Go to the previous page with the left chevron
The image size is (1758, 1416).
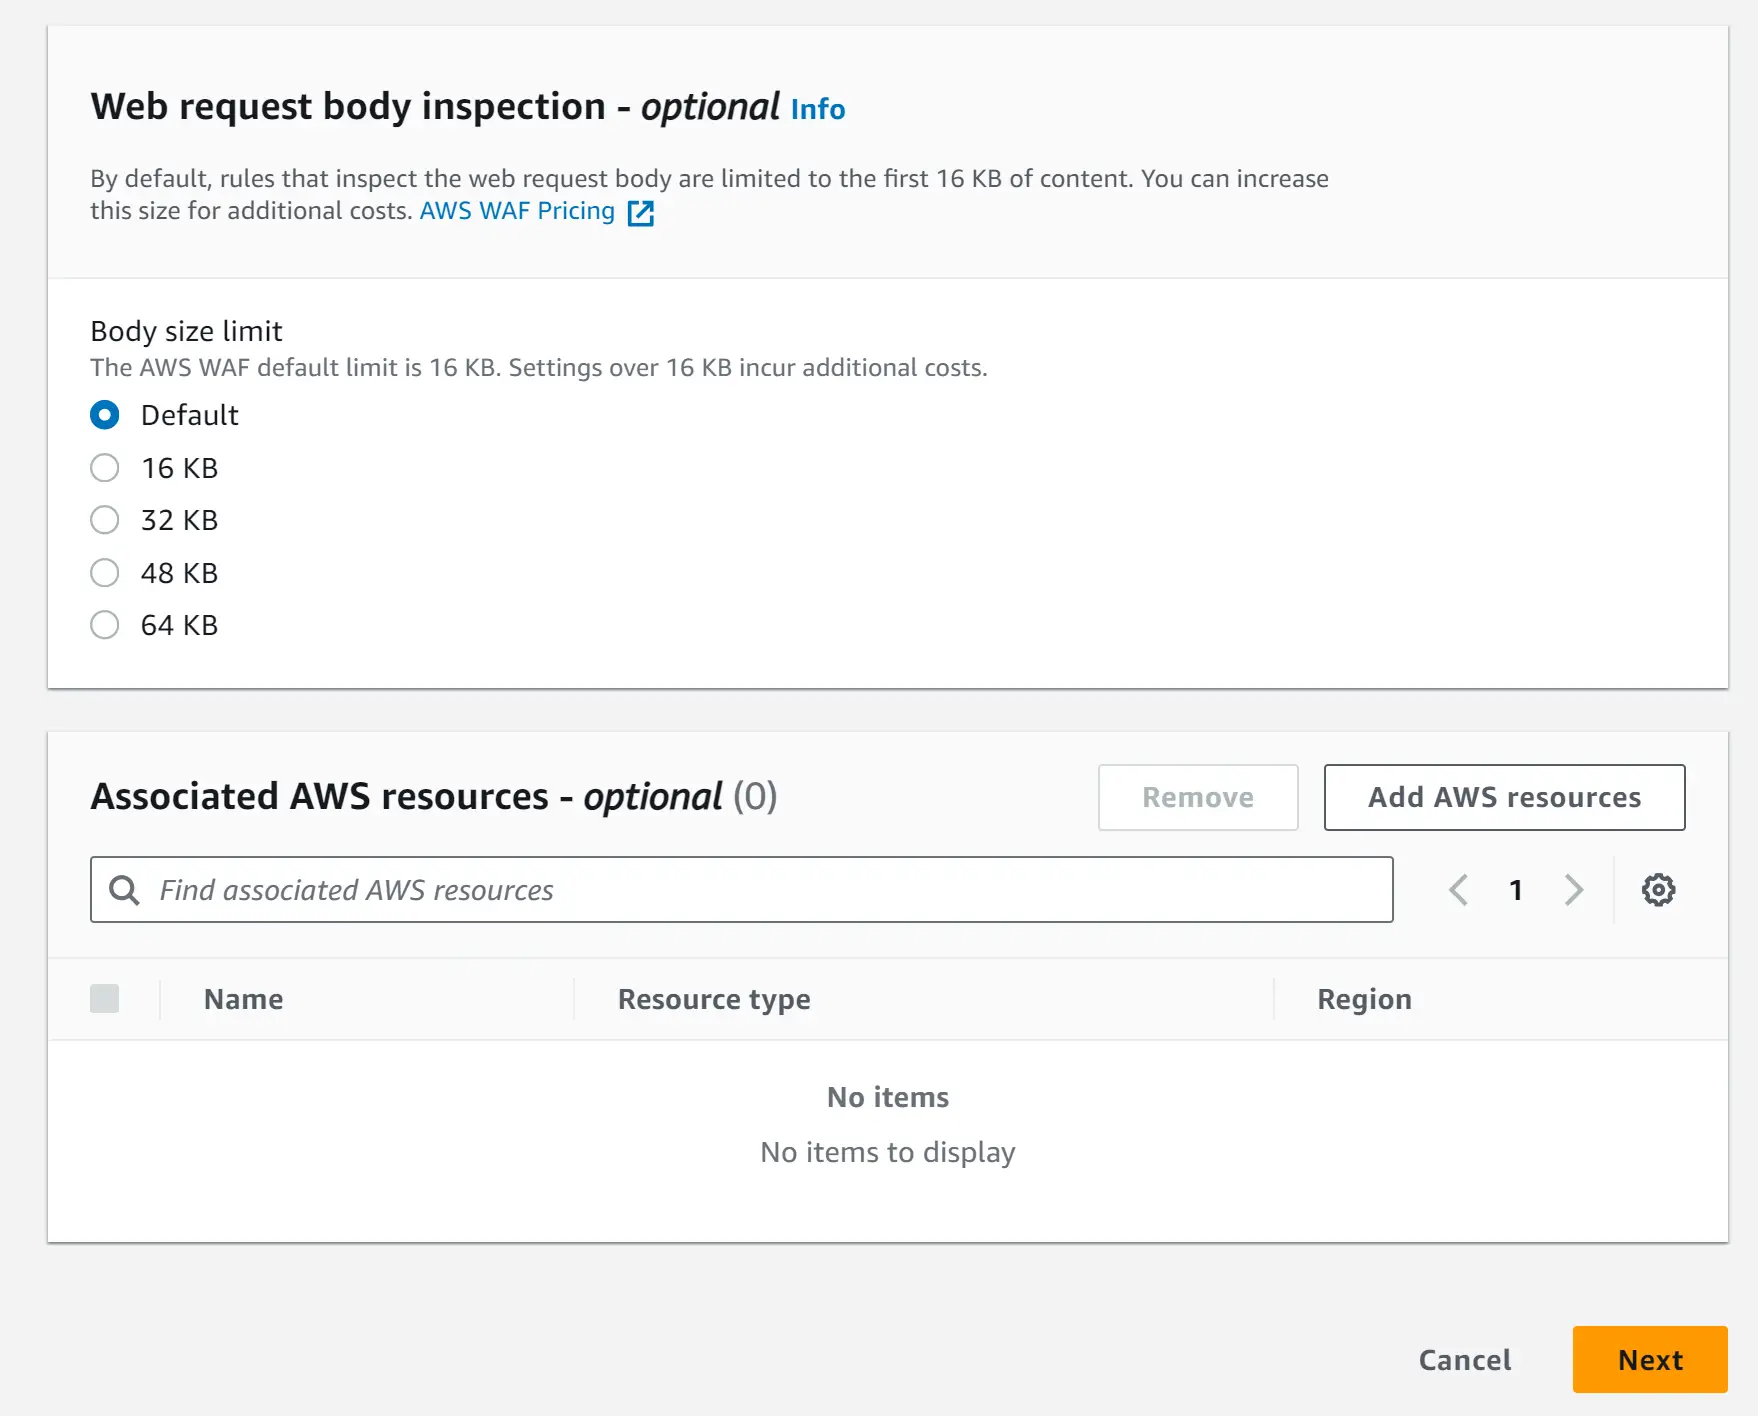coord(1459,889)
